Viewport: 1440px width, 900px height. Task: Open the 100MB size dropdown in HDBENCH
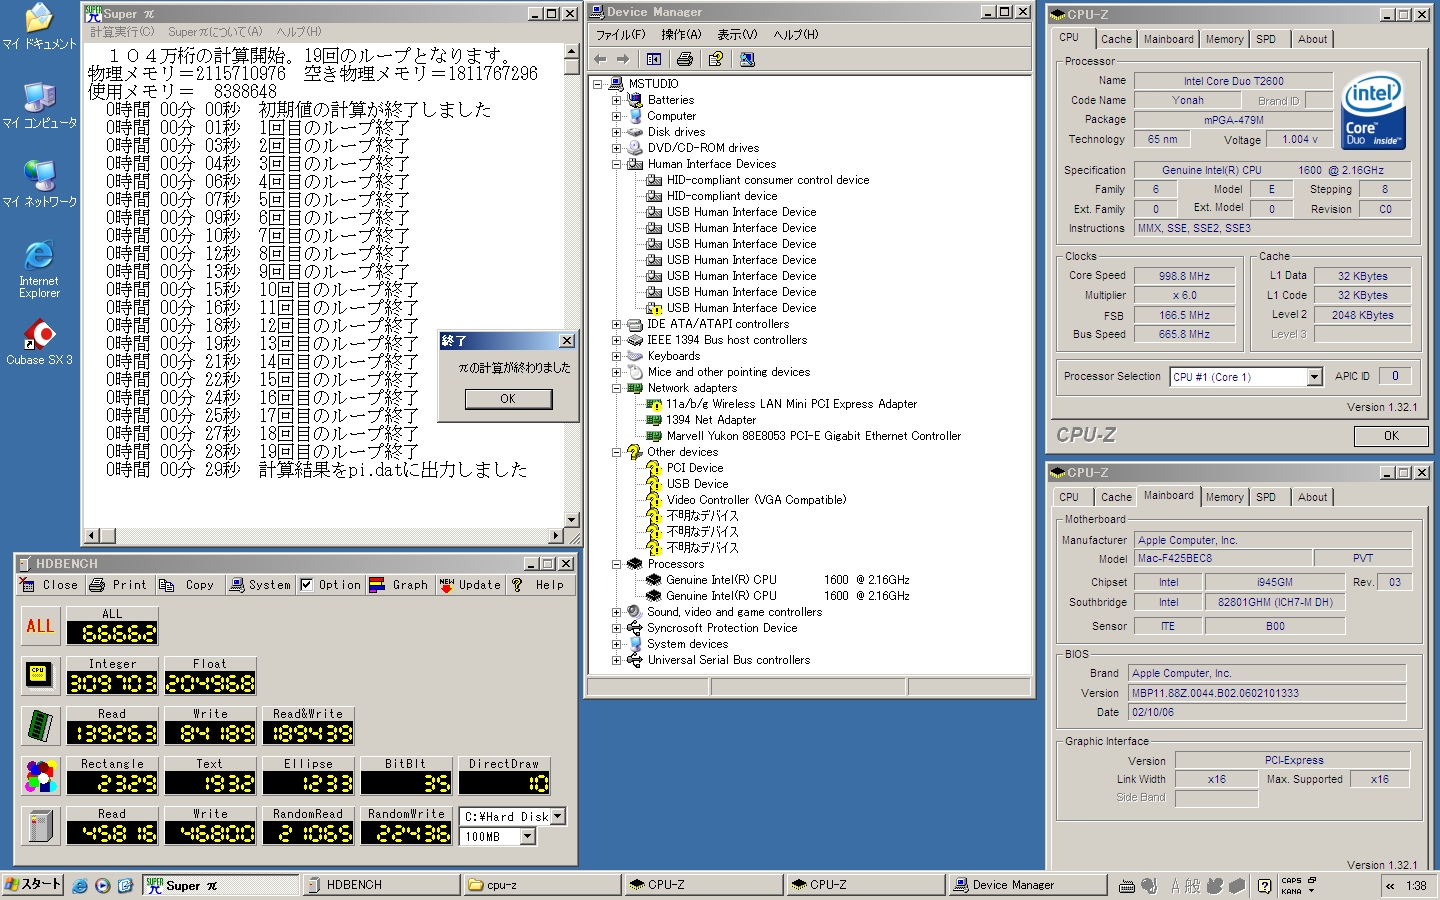click(528, 836)
